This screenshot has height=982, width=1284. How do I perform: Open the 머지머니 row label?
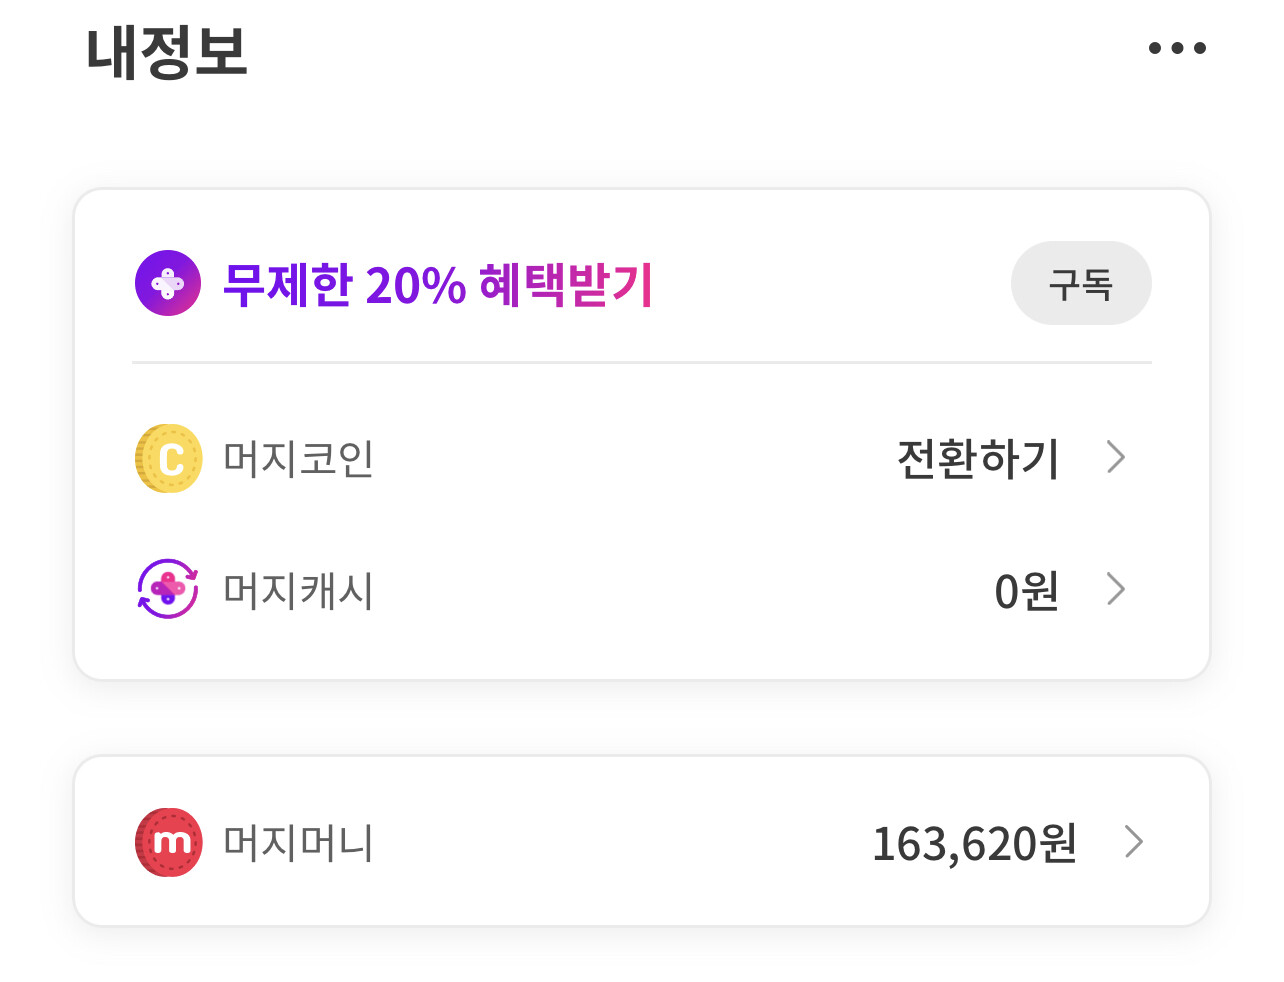point(298,843)
